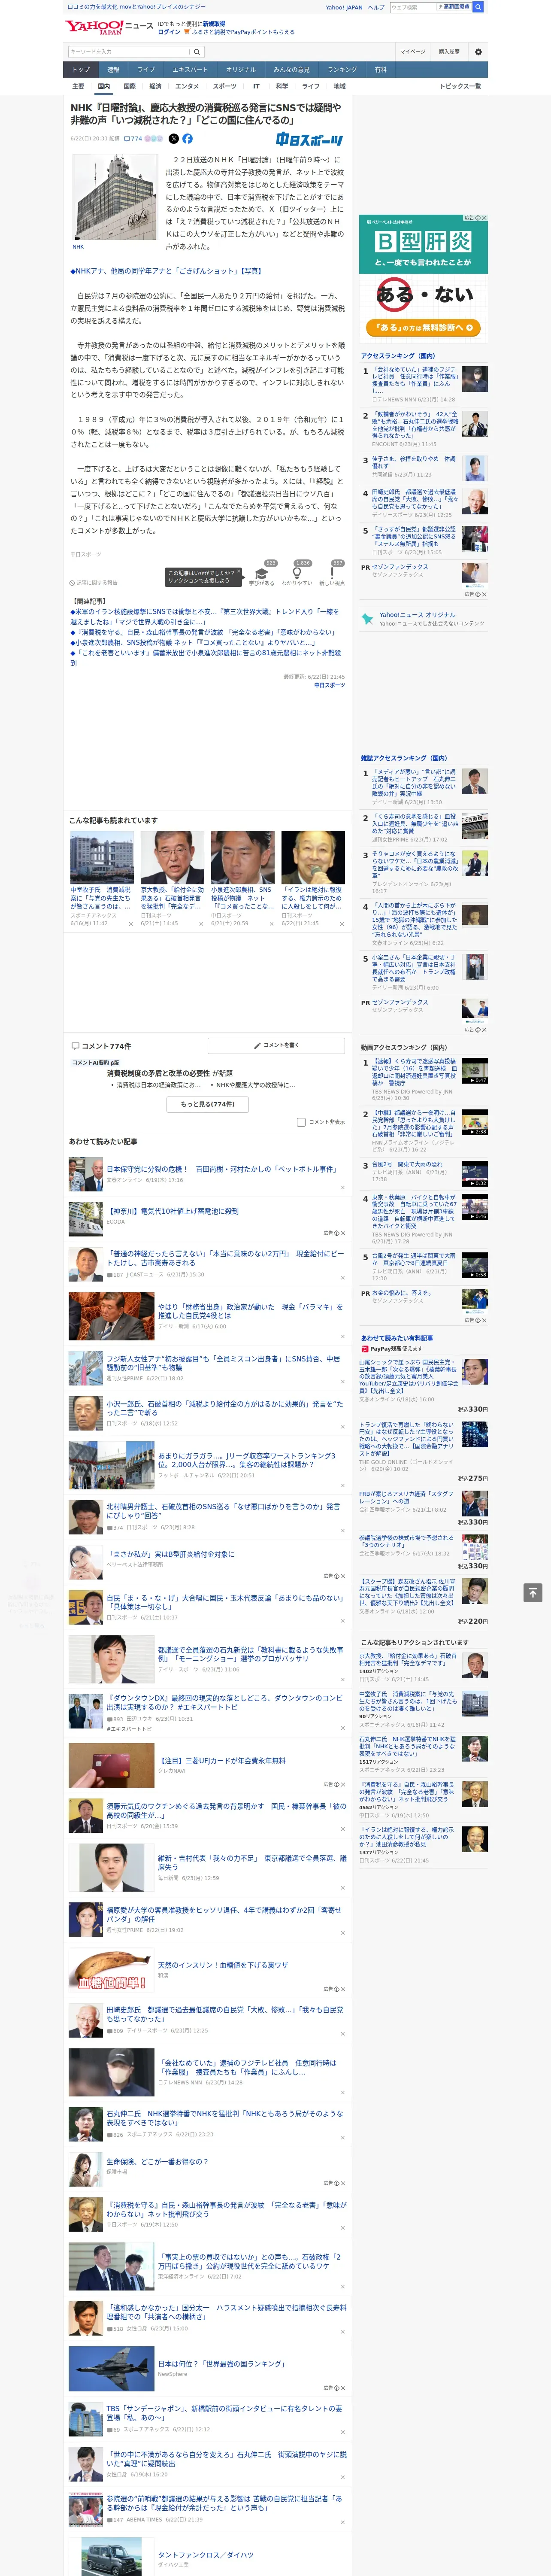Open 北村晴男弁護士 石破茂首相のSNS article
The image size is (551, 2576).
(x=223, y=1510)
